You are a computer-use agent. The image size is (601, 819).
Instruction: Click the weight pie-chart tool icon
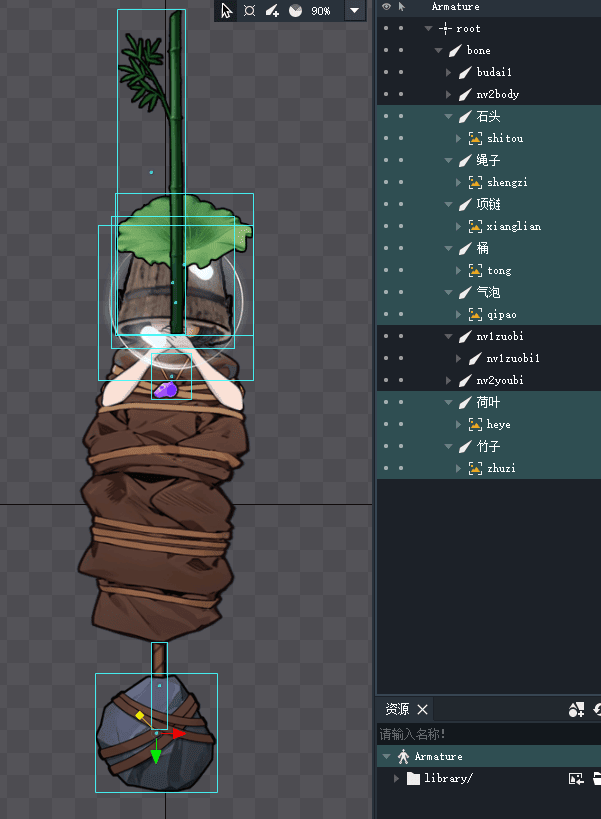296,10
